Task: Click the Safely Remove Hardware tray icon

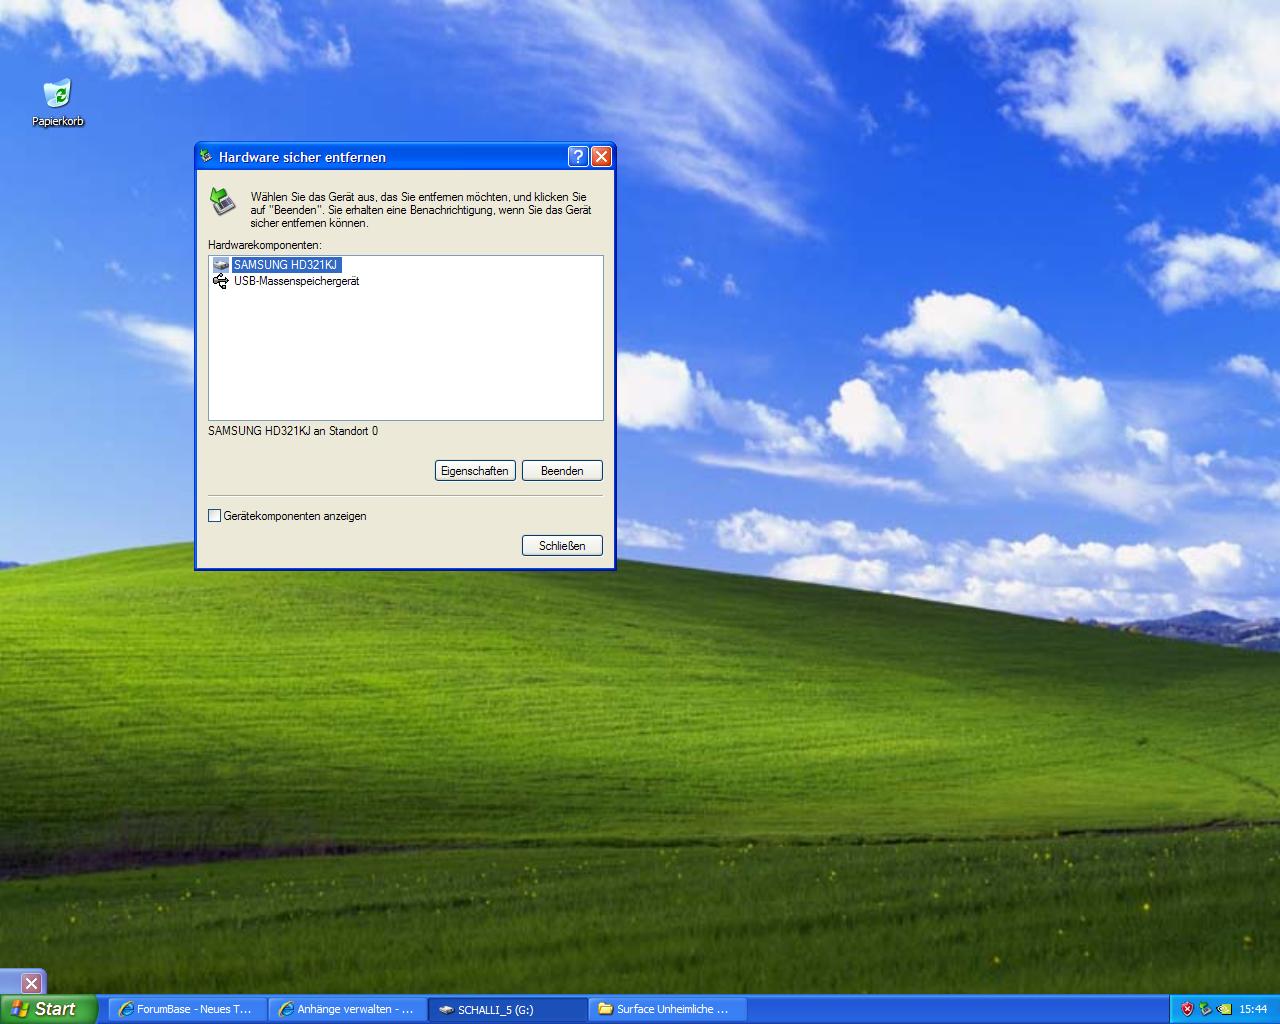Action: [x=1205, y=1009]
